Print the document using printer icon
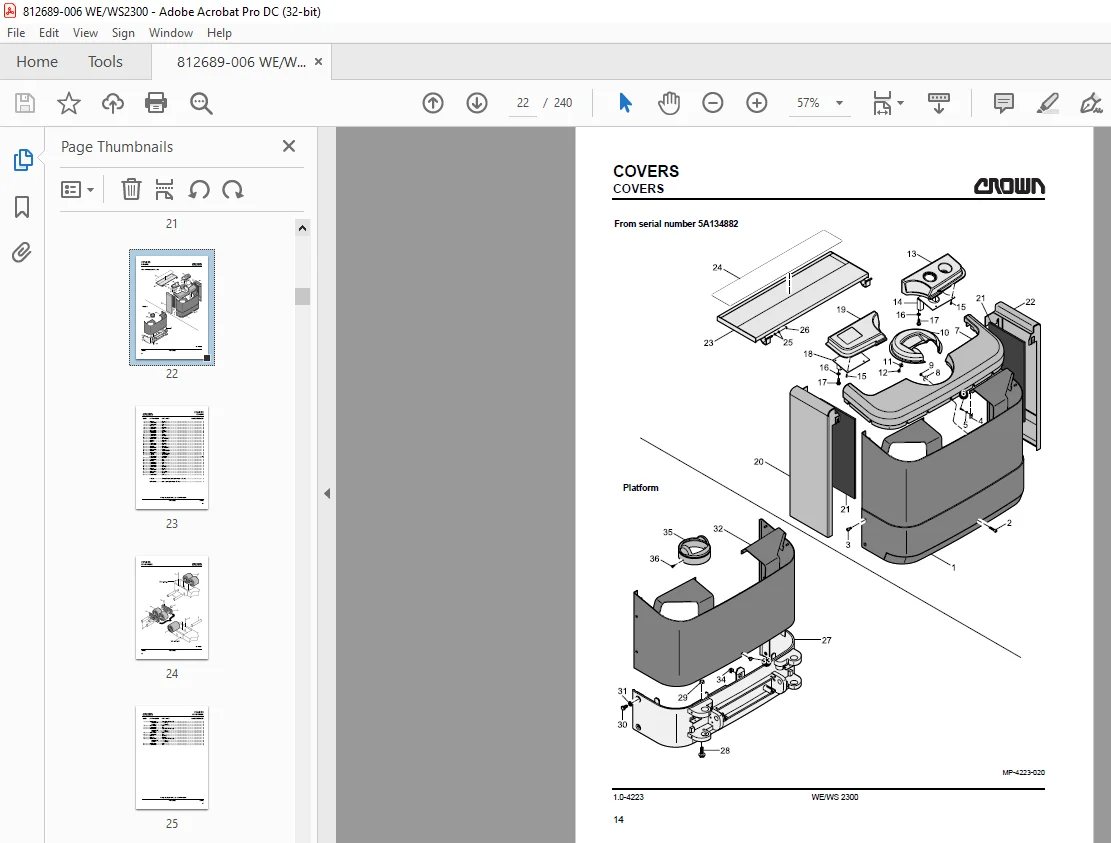 coord(156,103)
